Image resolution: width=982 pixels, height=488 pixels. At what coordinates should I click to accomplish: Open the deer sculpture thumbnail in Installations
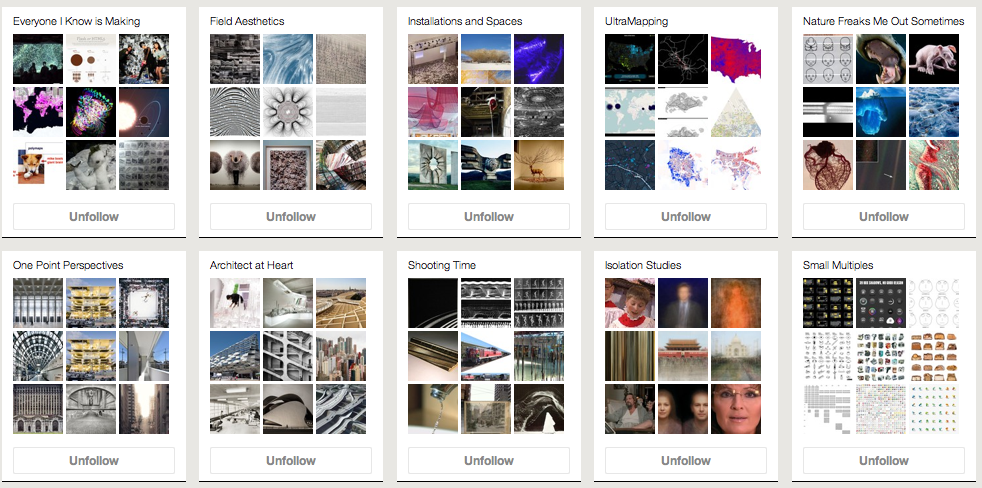pyautogui.click(x=539, y=165)
